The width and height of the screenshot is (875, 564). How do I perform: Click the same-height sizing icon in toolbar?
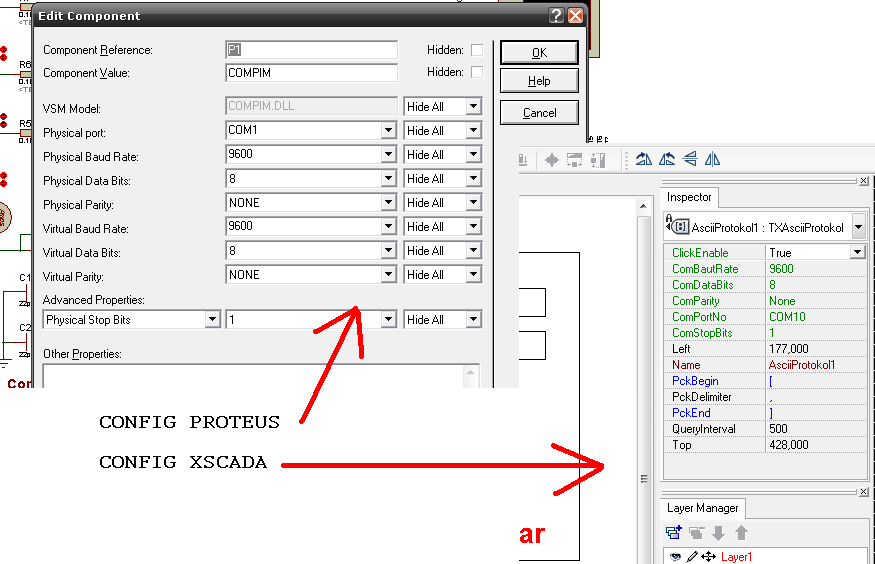point(598,161)
